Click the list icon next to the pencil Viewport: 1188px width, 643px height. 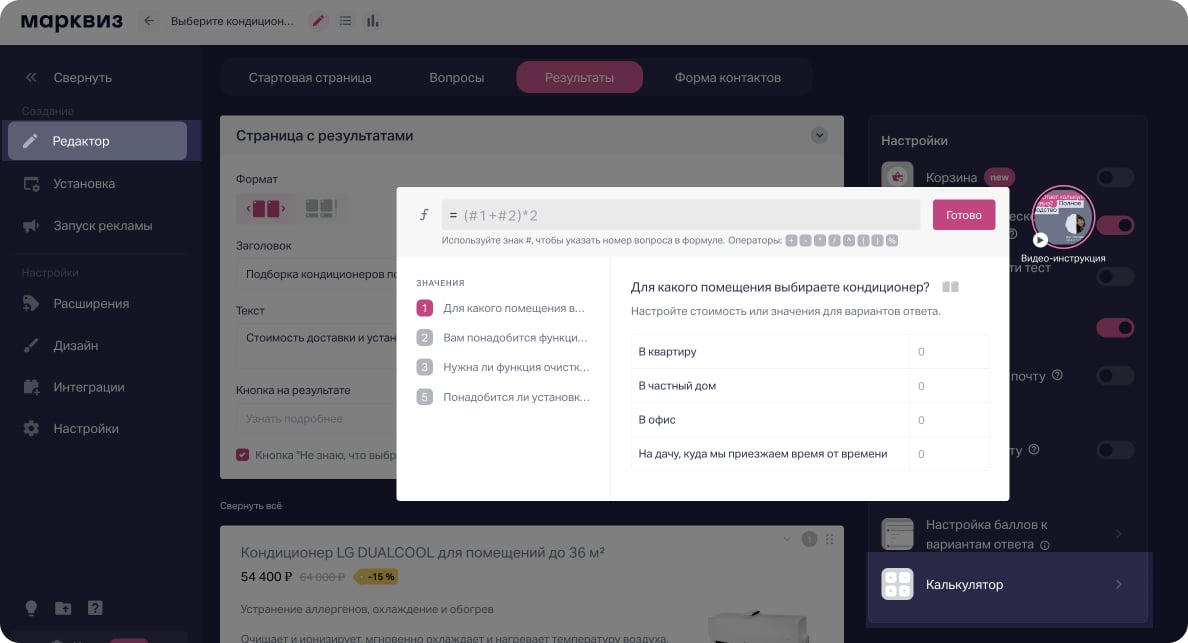(x=345, y=20)
